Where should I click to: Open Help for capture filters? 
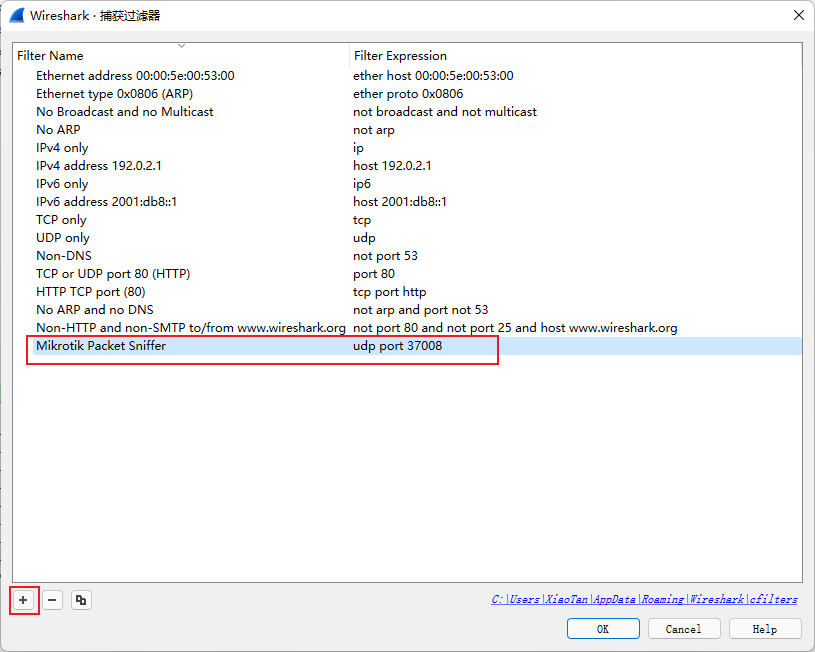pos(765,629)
